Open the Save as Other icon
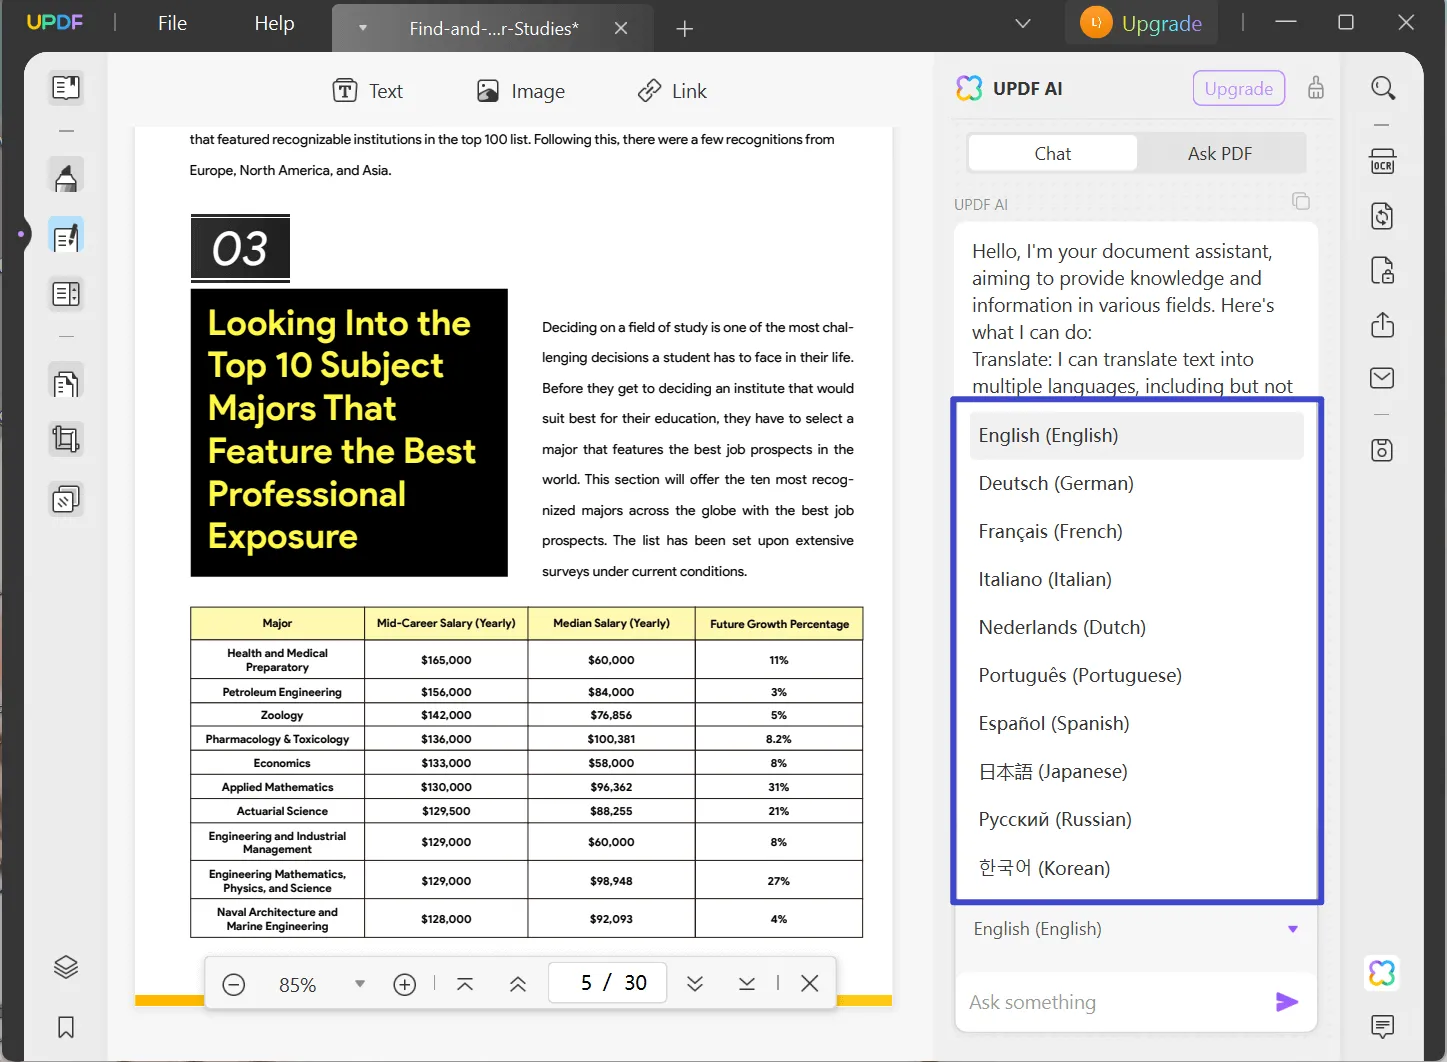The height and width of the screenshot is (1062, 1447). pos(1382,450)
